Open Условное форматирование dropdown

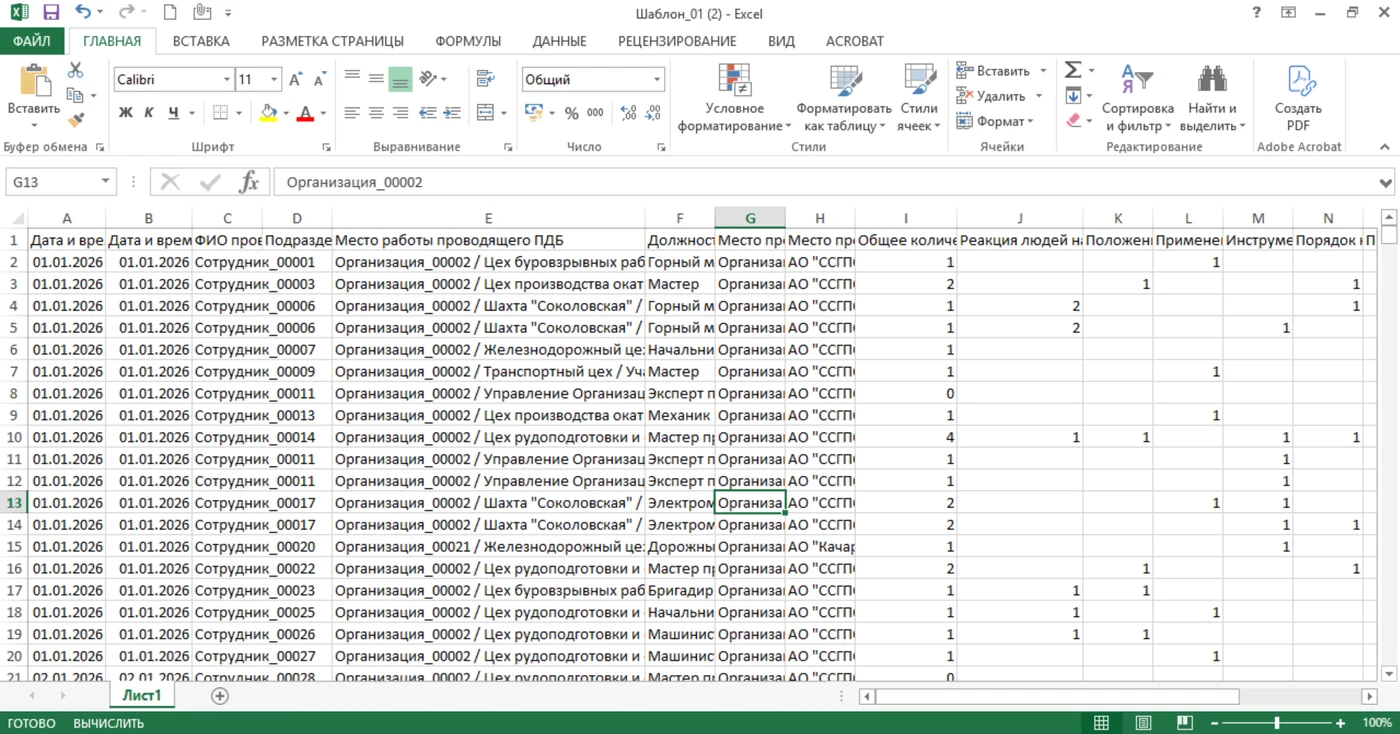pos(734,98)
